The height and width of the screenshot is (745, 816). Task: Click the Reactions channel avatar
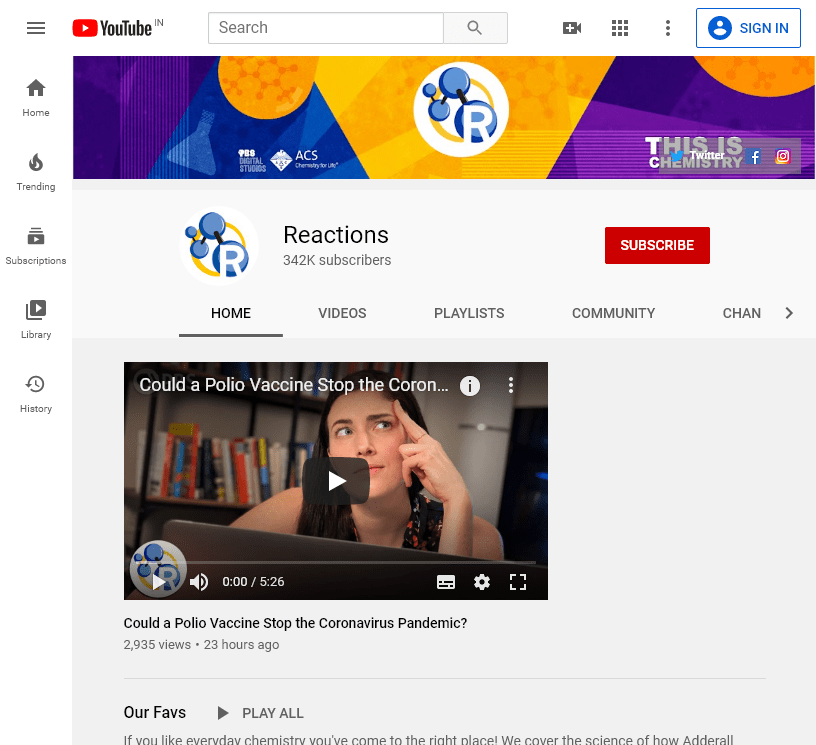pos(219,246)
